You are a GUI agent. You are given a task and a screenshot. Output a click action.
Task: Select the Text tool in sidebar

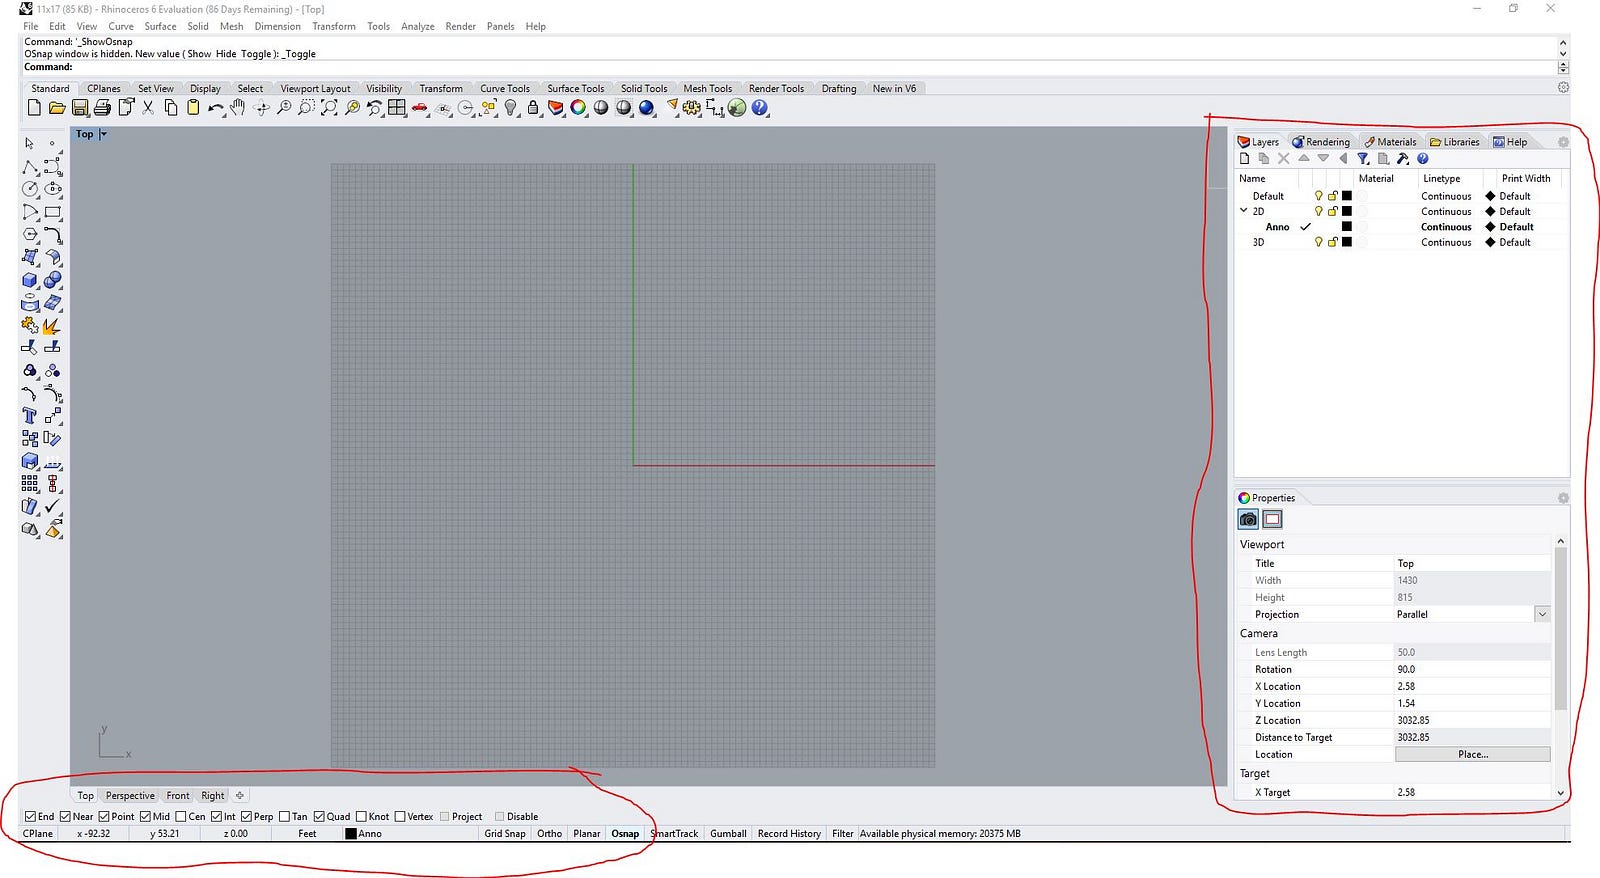(30, 416)
